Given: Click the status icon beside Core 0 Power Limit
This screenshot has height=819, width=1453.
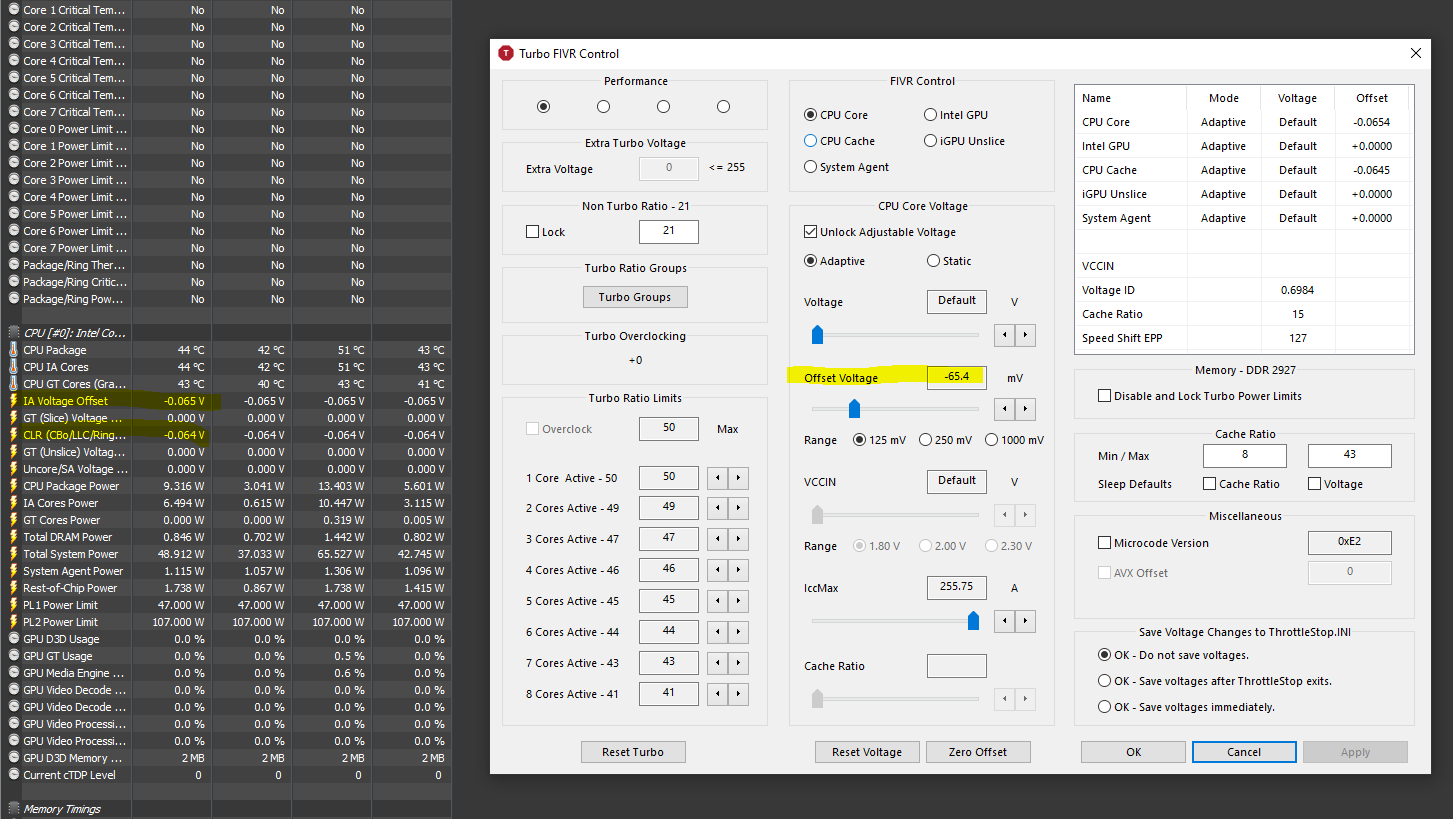Looking at the screenshot, I should coord(14,129).
